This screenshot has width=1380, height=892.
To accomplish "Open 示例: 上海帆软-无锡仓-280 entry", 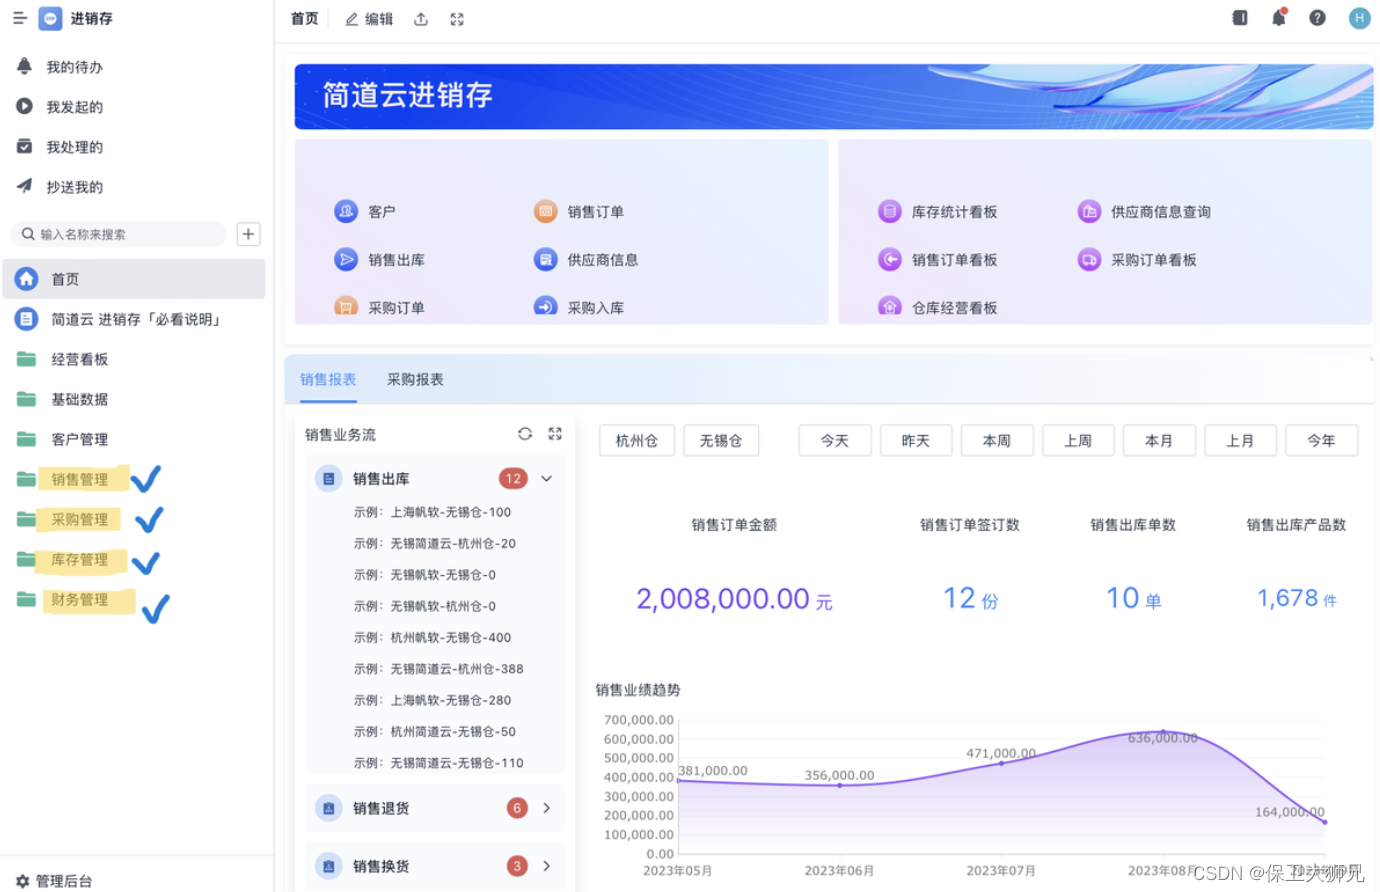I will pos(432,700).
